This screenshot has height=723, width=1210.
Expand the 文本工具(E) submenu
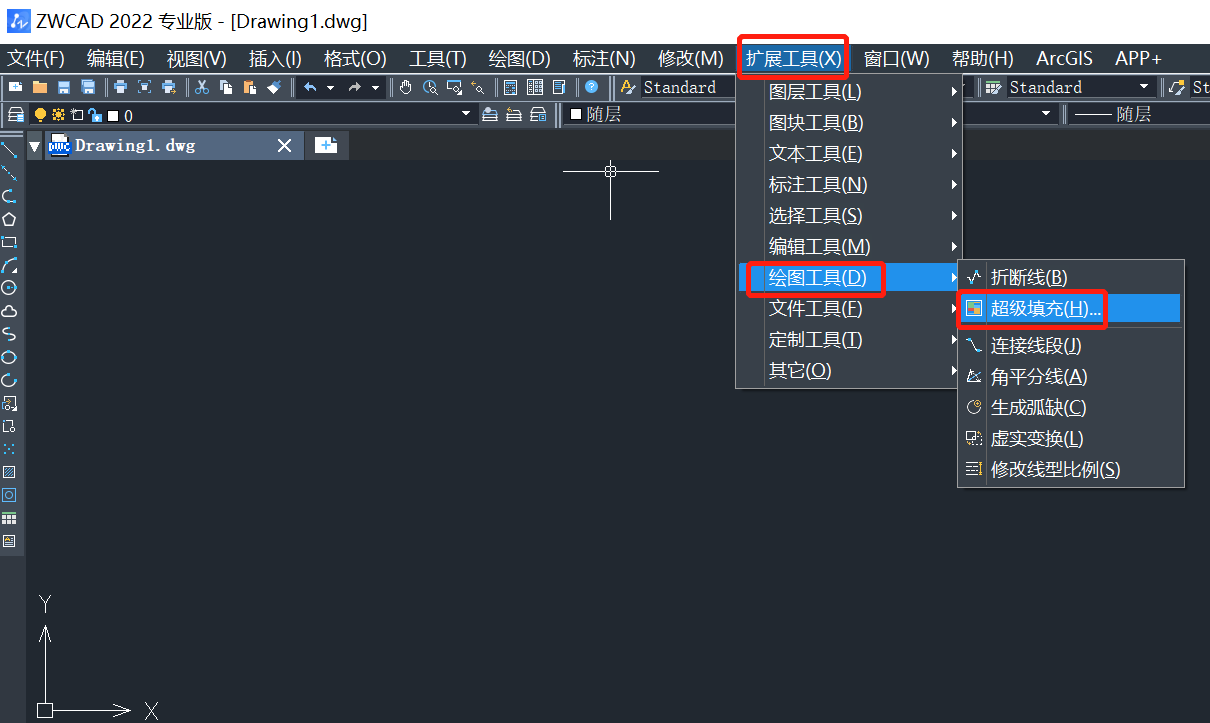(850, 154)
